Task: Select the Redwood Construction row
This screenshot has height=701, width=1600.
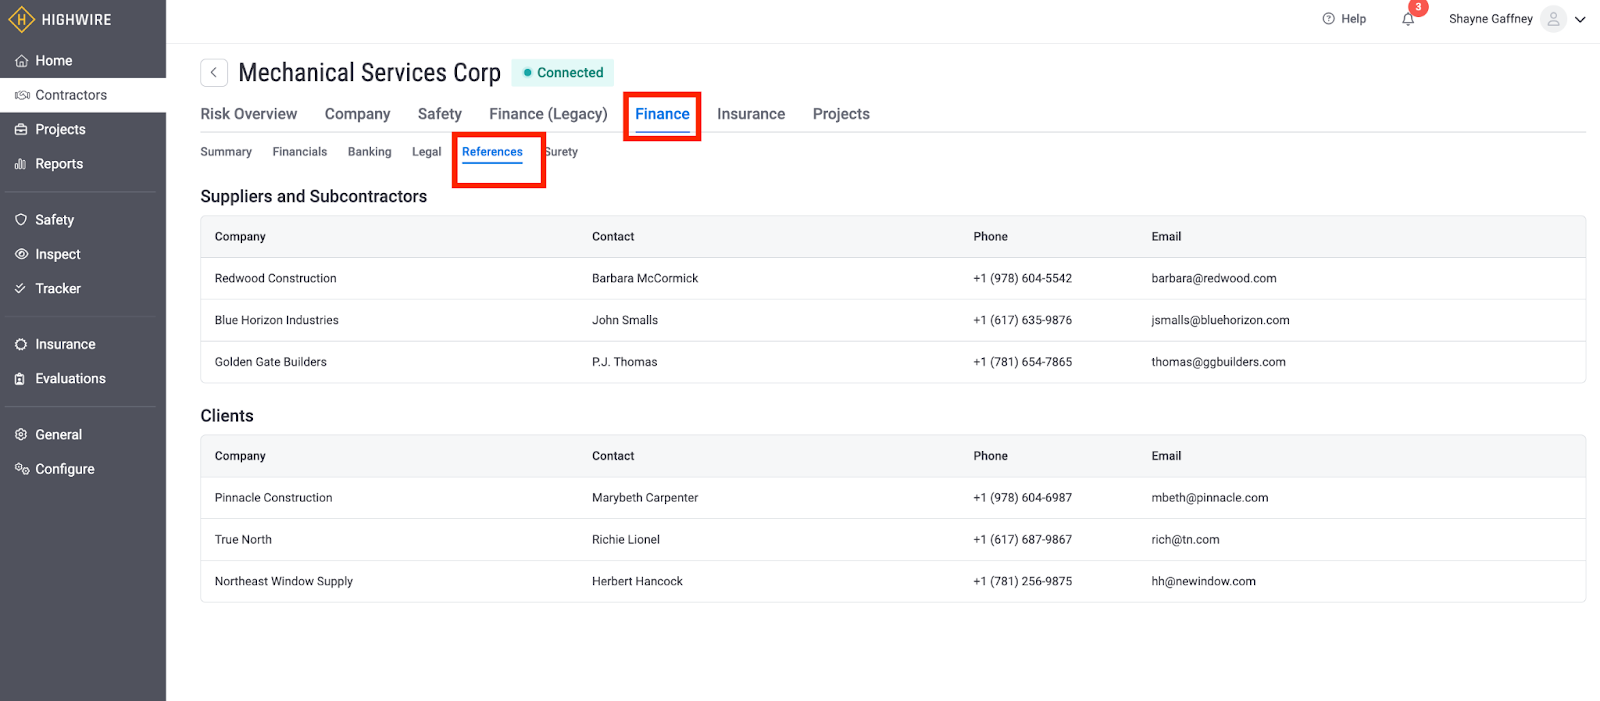Action: (275, 279)
